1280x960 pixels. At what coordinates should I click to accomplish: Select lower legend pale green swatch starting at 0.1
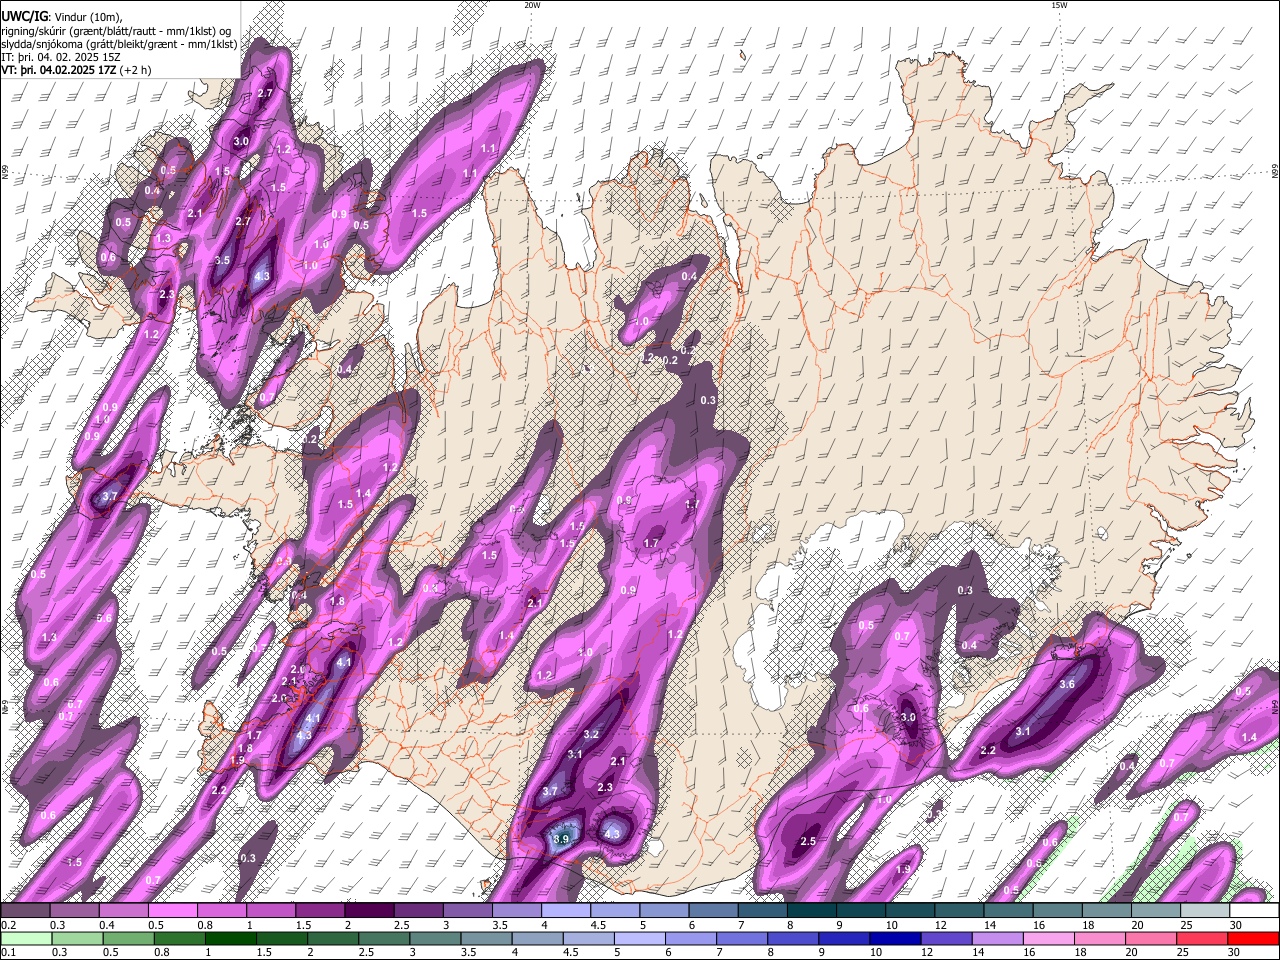[x=26, y=938]
